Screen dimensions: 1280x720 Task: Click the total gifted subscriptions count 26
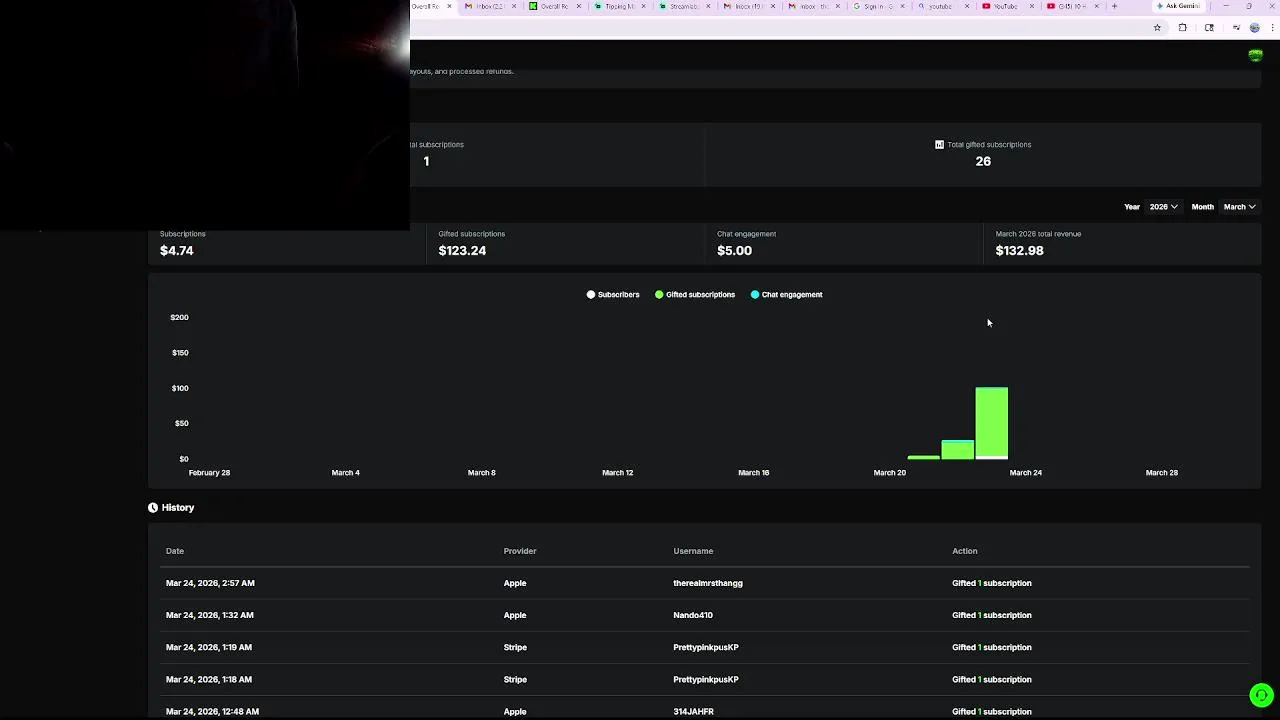tap(983, 162)
